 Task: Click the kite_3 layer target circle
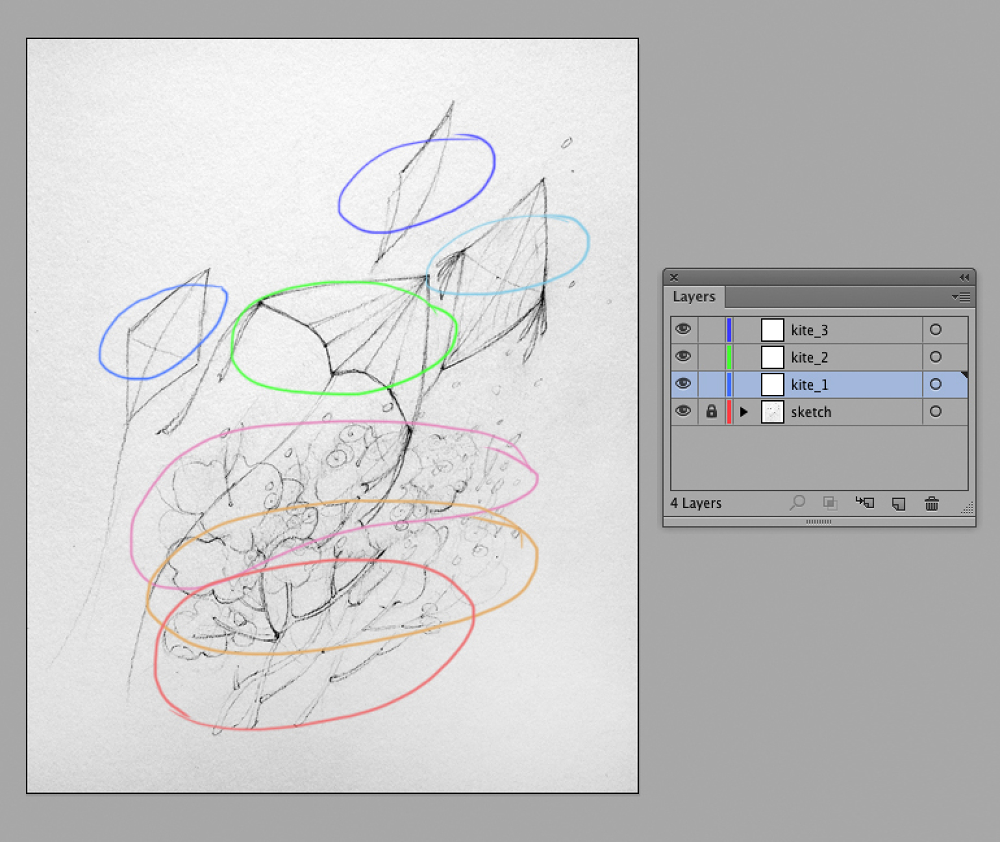(936, 330)
